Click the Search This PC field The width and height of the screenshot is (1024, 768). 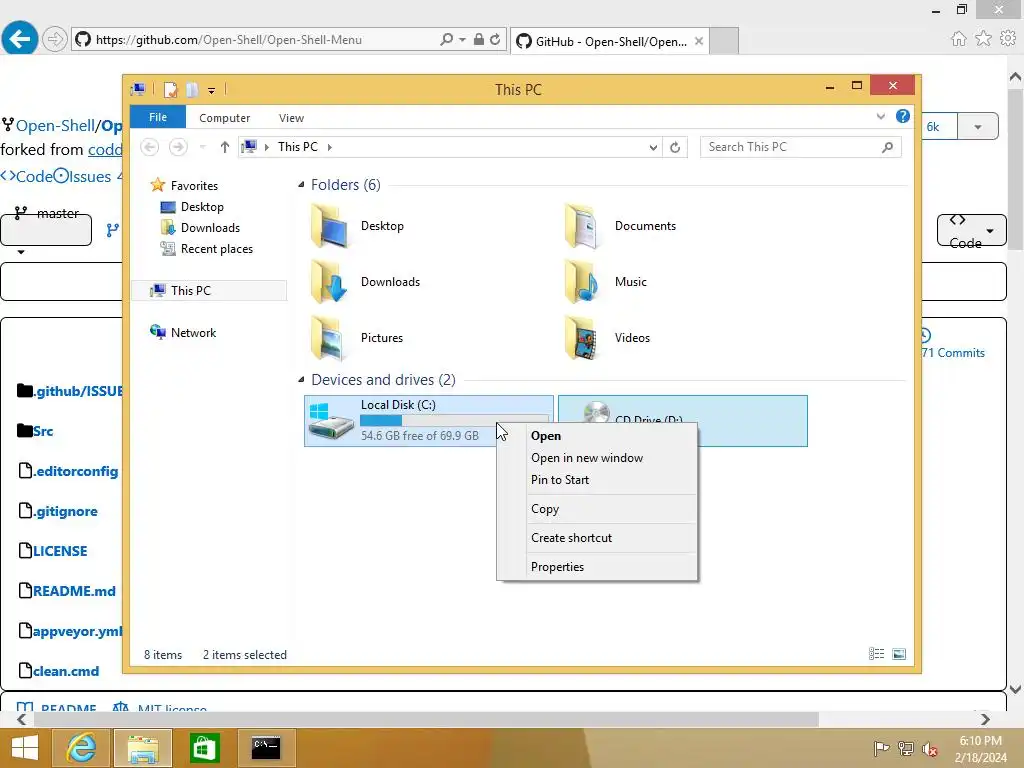(x=800, y=147)
